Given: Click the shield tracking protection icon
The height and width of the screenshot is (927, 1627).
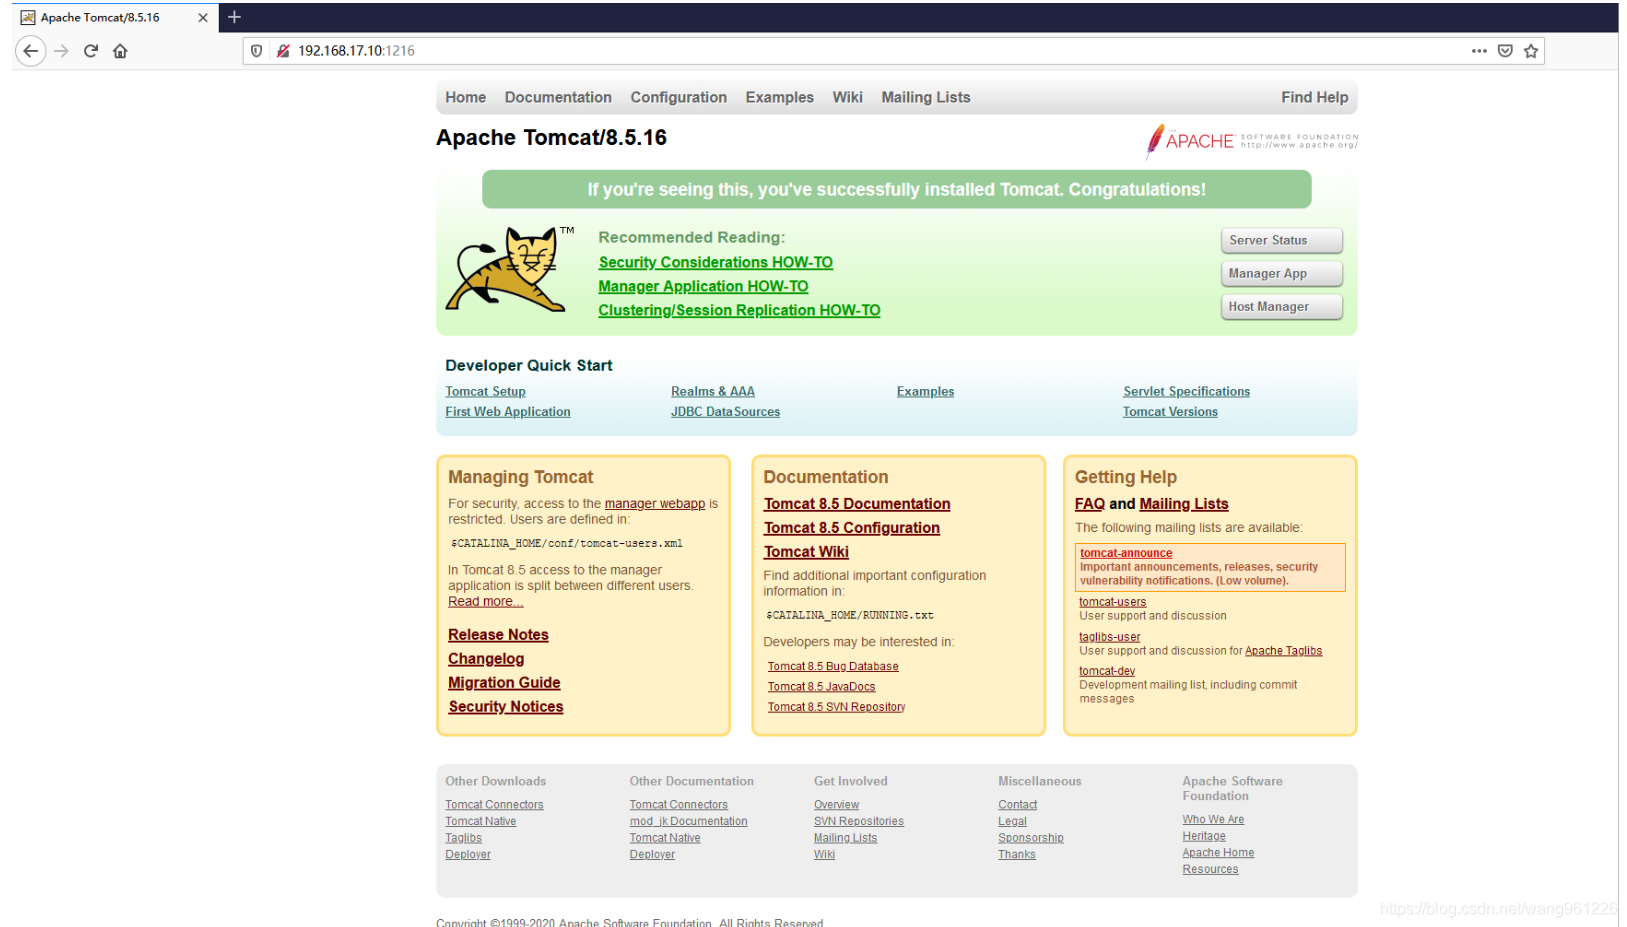Looking at the screenshot, I should click(x=257, y=51).
